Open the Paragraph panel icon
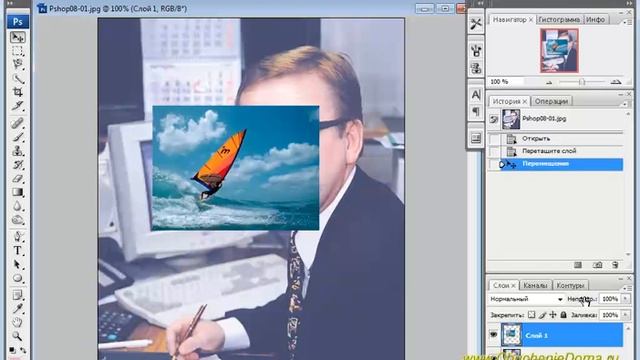 [x=476, y=111]
